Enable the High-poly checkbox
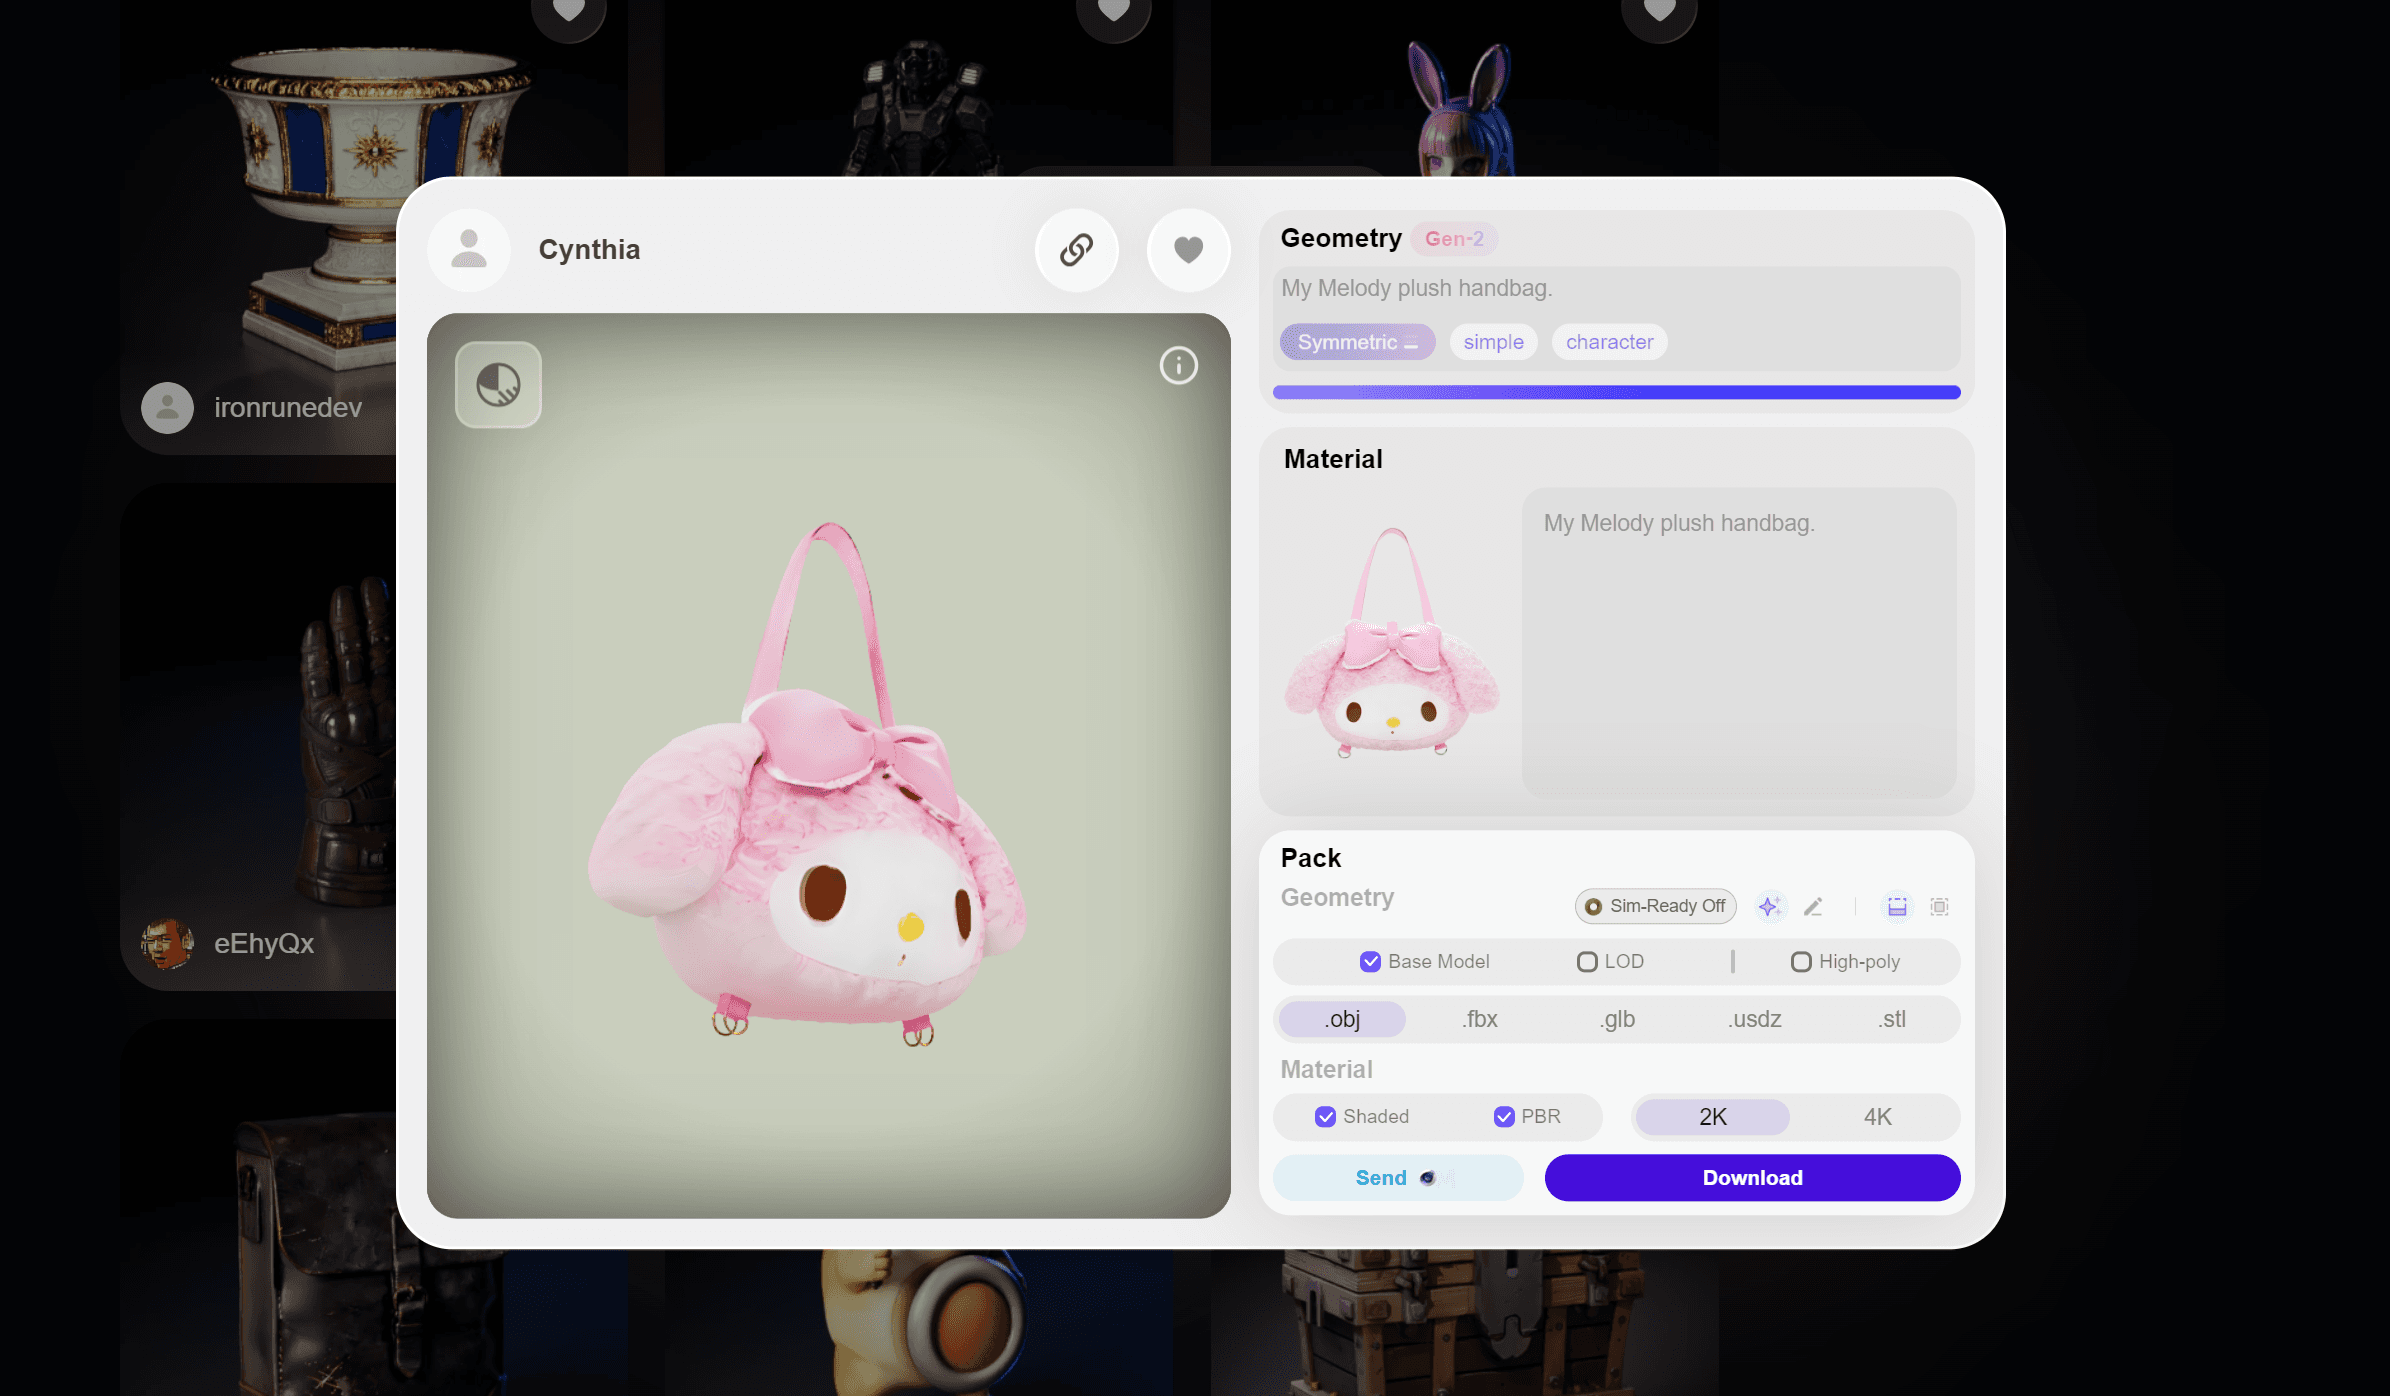Image resolution: width=2390 pixels, height=1396 pixels. [x=1801, y=961]
